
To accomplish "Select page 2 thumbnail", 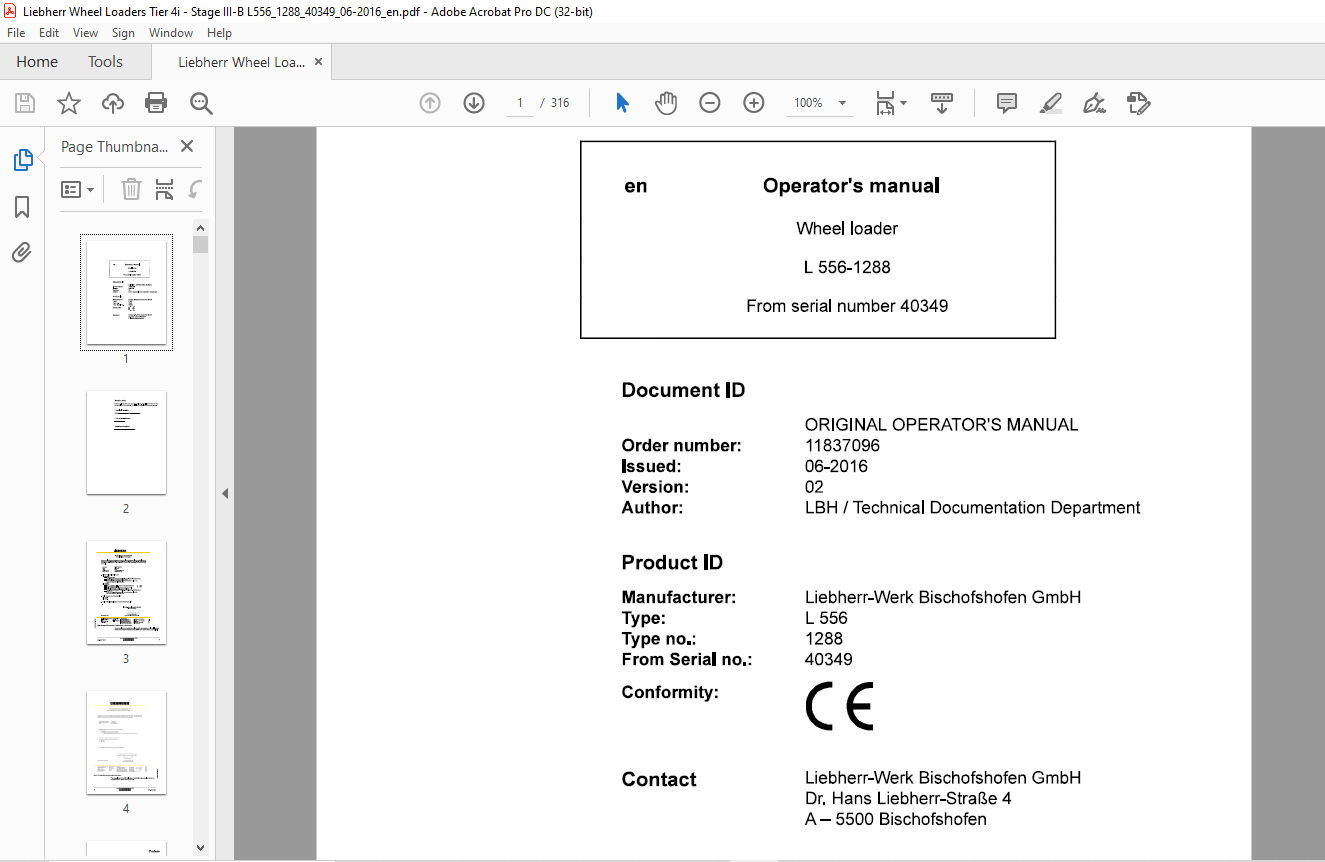I will (x=126, y=442).
